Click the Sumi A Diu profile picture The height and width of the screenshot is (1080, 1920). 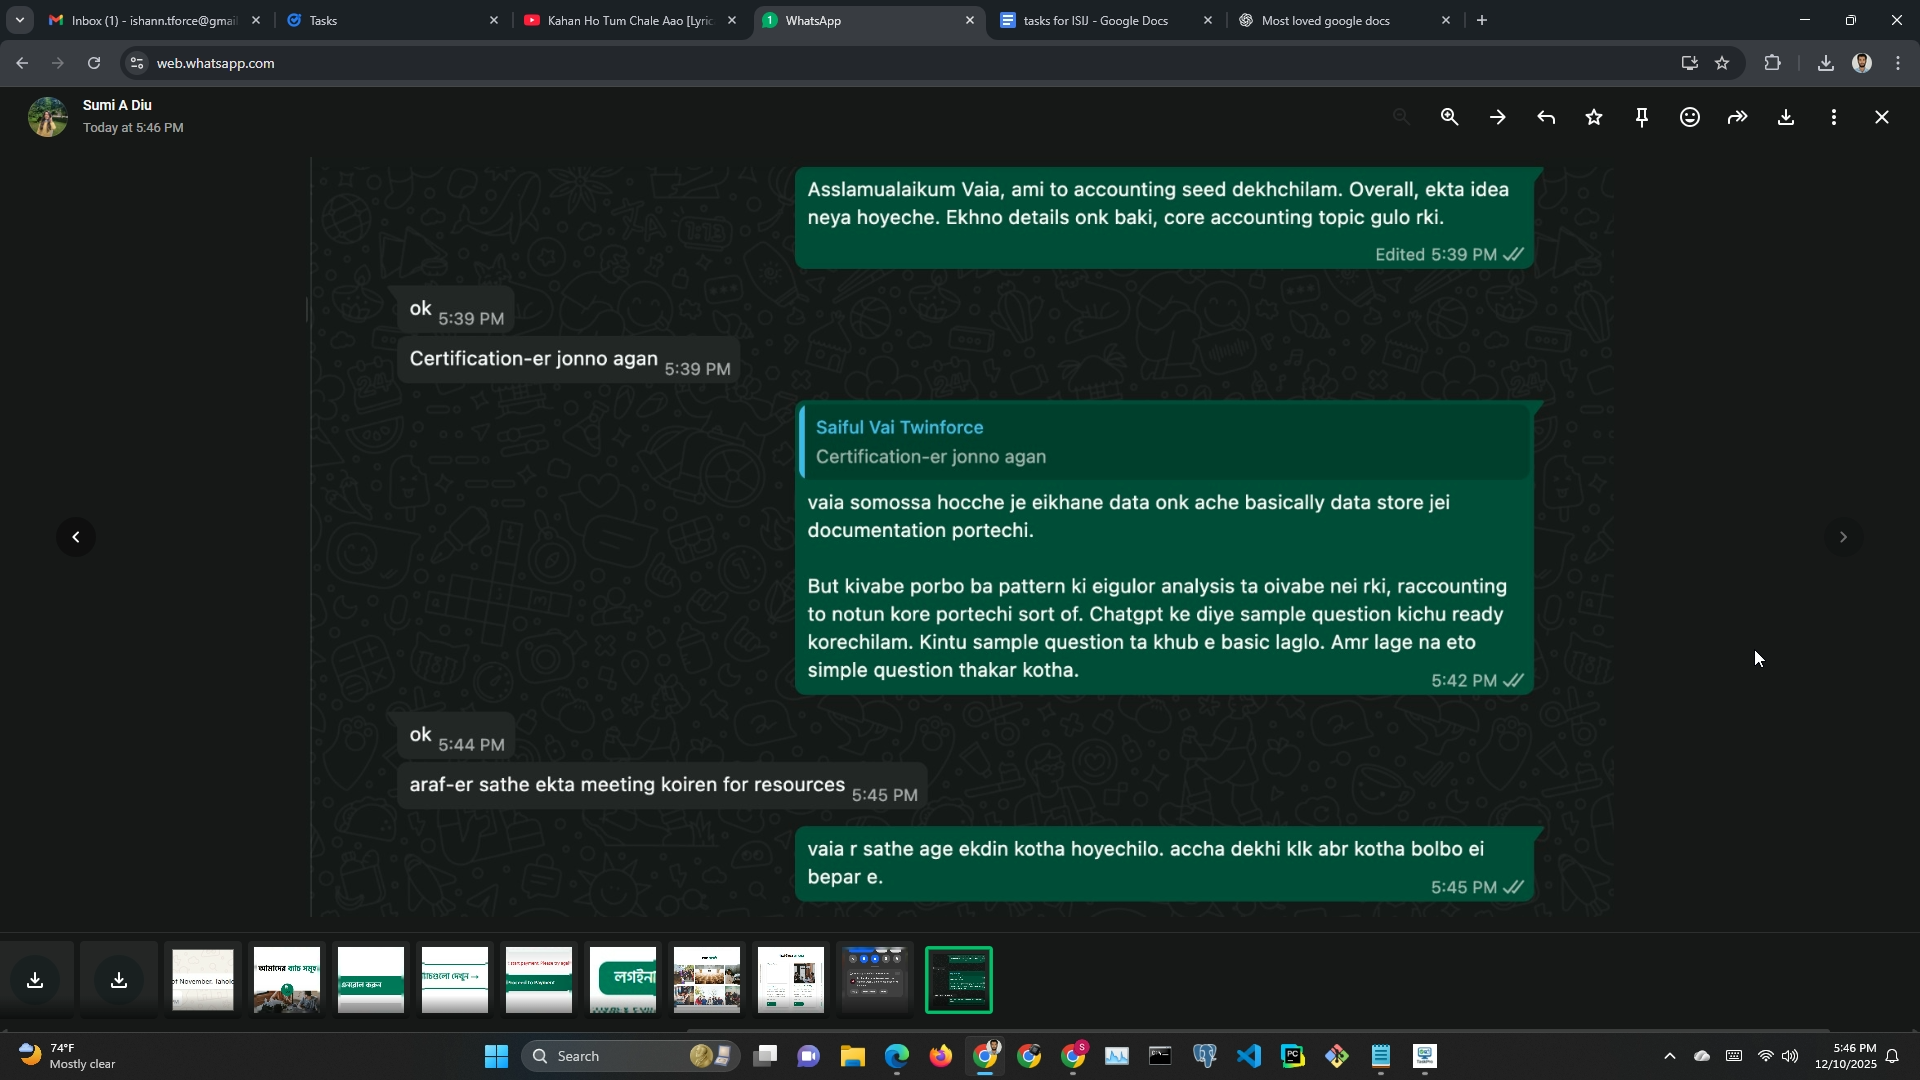pyautogui.click(x=47, y=117)
